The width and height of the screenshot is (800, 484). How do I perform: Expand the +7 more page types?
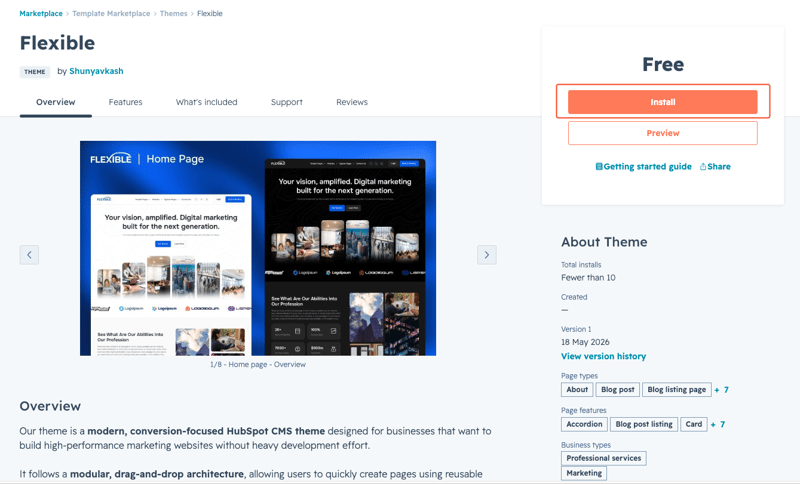point(722,390)
